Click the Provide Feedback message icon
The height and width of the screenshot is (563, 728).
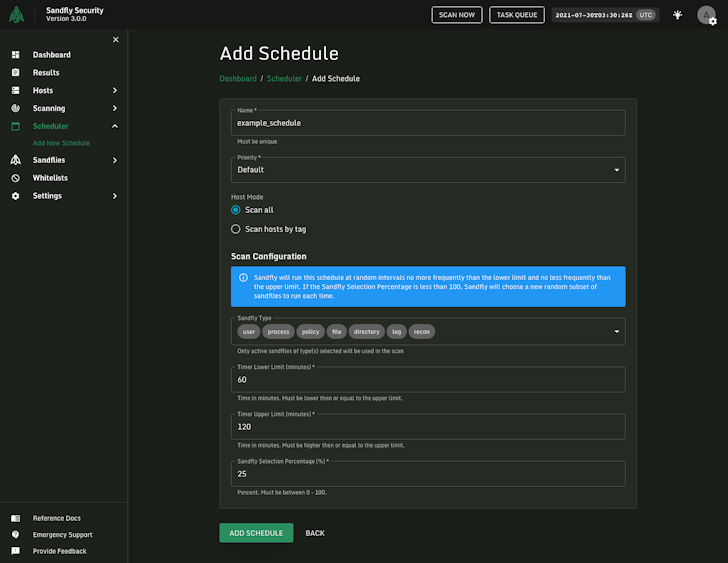click(x=15, y=551)
